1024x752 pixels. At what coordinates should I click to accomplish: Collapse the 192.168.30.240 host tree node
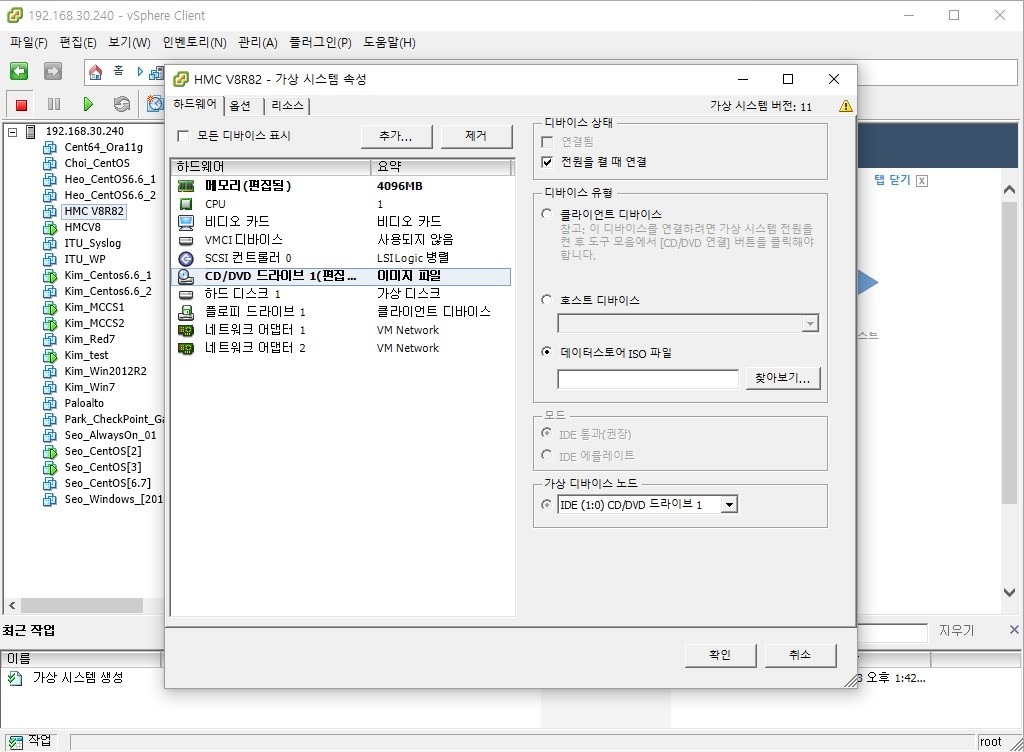click(13, 131)
